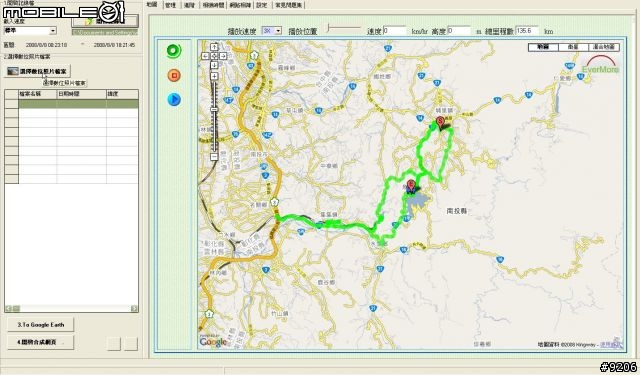The image size is (640, 375).
Task: Click the map zoom level slider handle
Action: point(214,109)
